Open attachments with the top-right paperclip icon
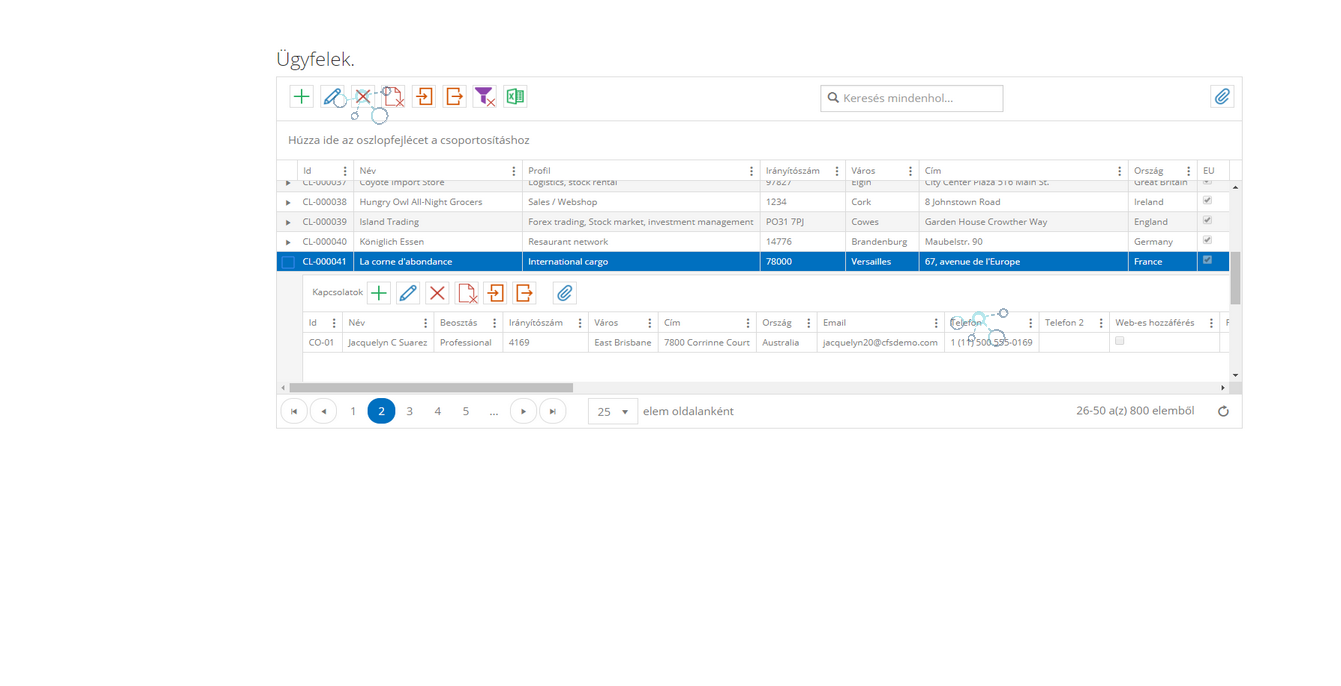Image resolution: width=1341 pixels, height=686 pixels. click(1222, 97)
